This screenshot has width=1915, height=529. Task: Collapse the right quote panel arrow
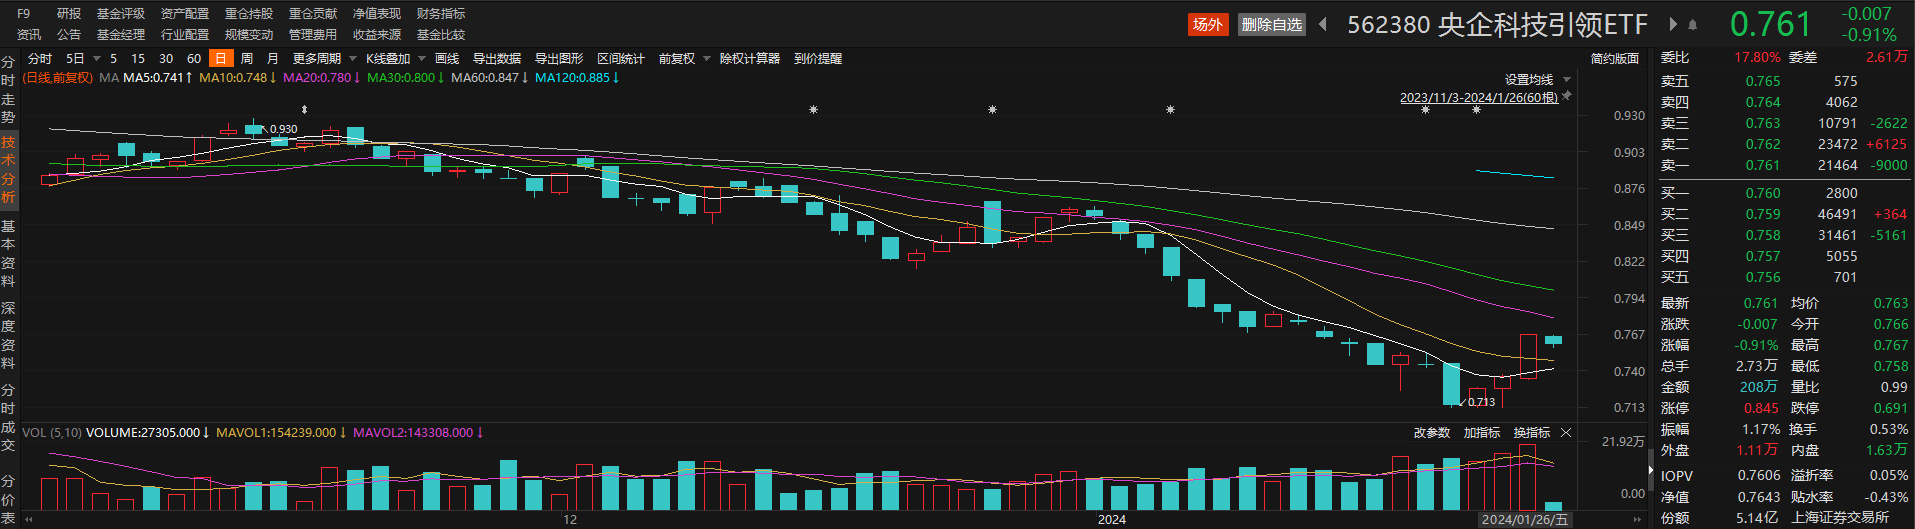point(1650,469)
